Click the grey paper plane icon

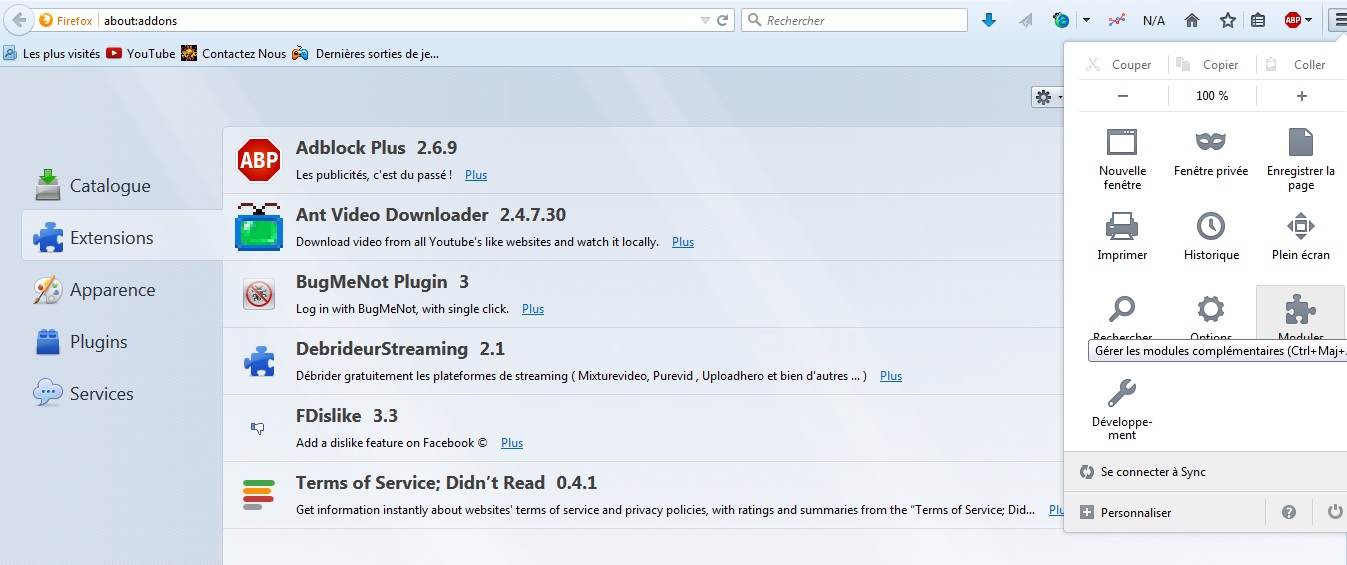pyautogui.click(x=1025, y=20)
